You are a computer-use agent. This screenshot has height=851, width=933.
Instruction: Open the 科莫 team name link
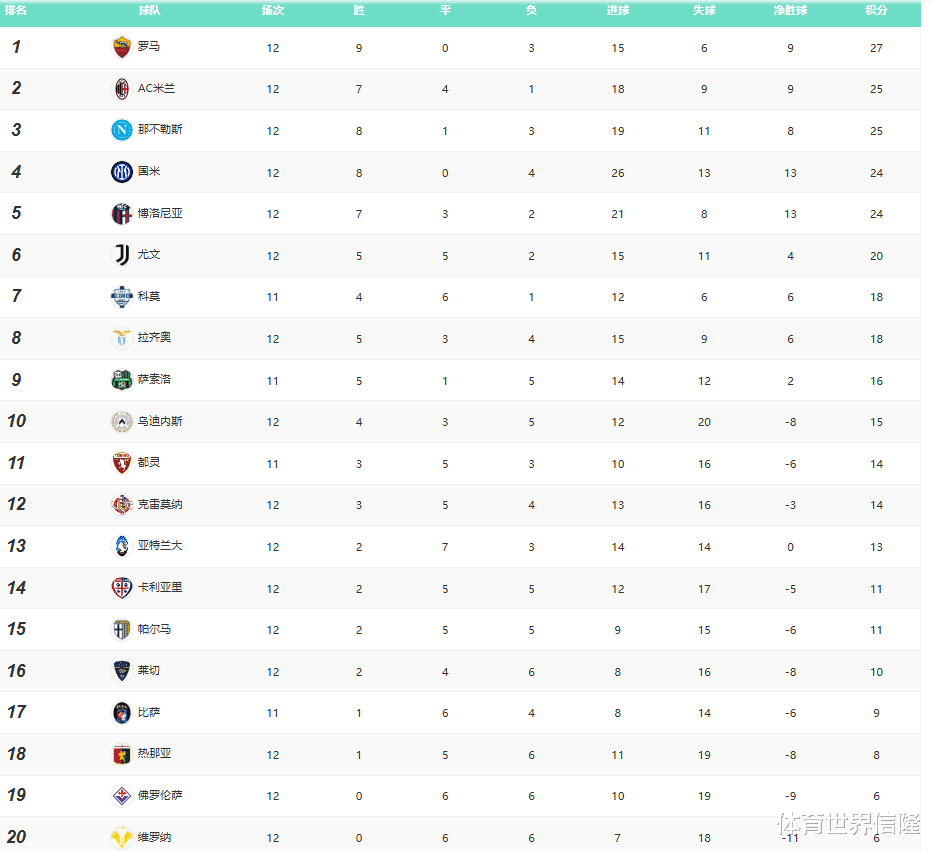point(149,297)
